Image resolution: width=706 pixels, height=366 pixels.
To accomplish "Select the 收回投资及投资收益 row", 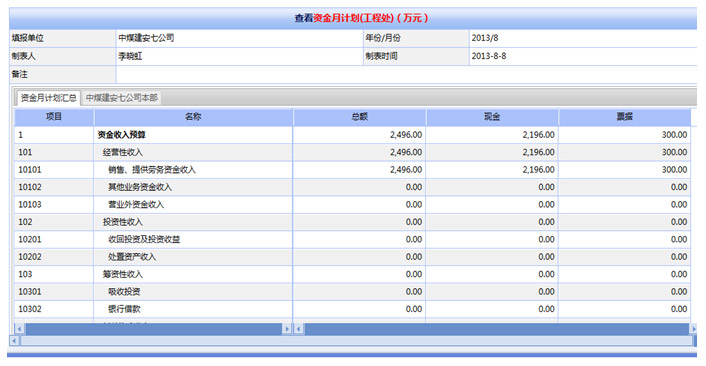I will 353,239.
